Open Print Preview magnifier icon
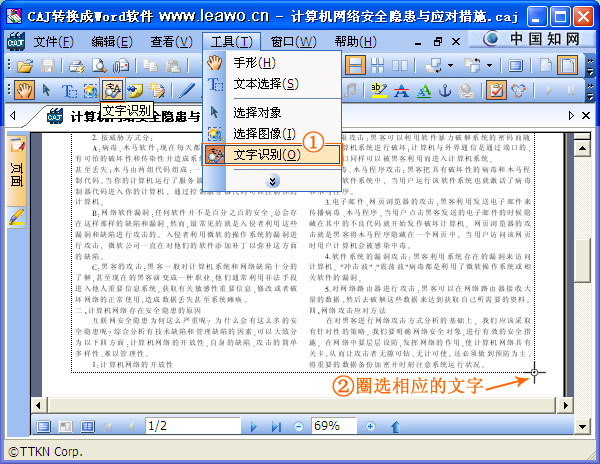 coord(99,66)
